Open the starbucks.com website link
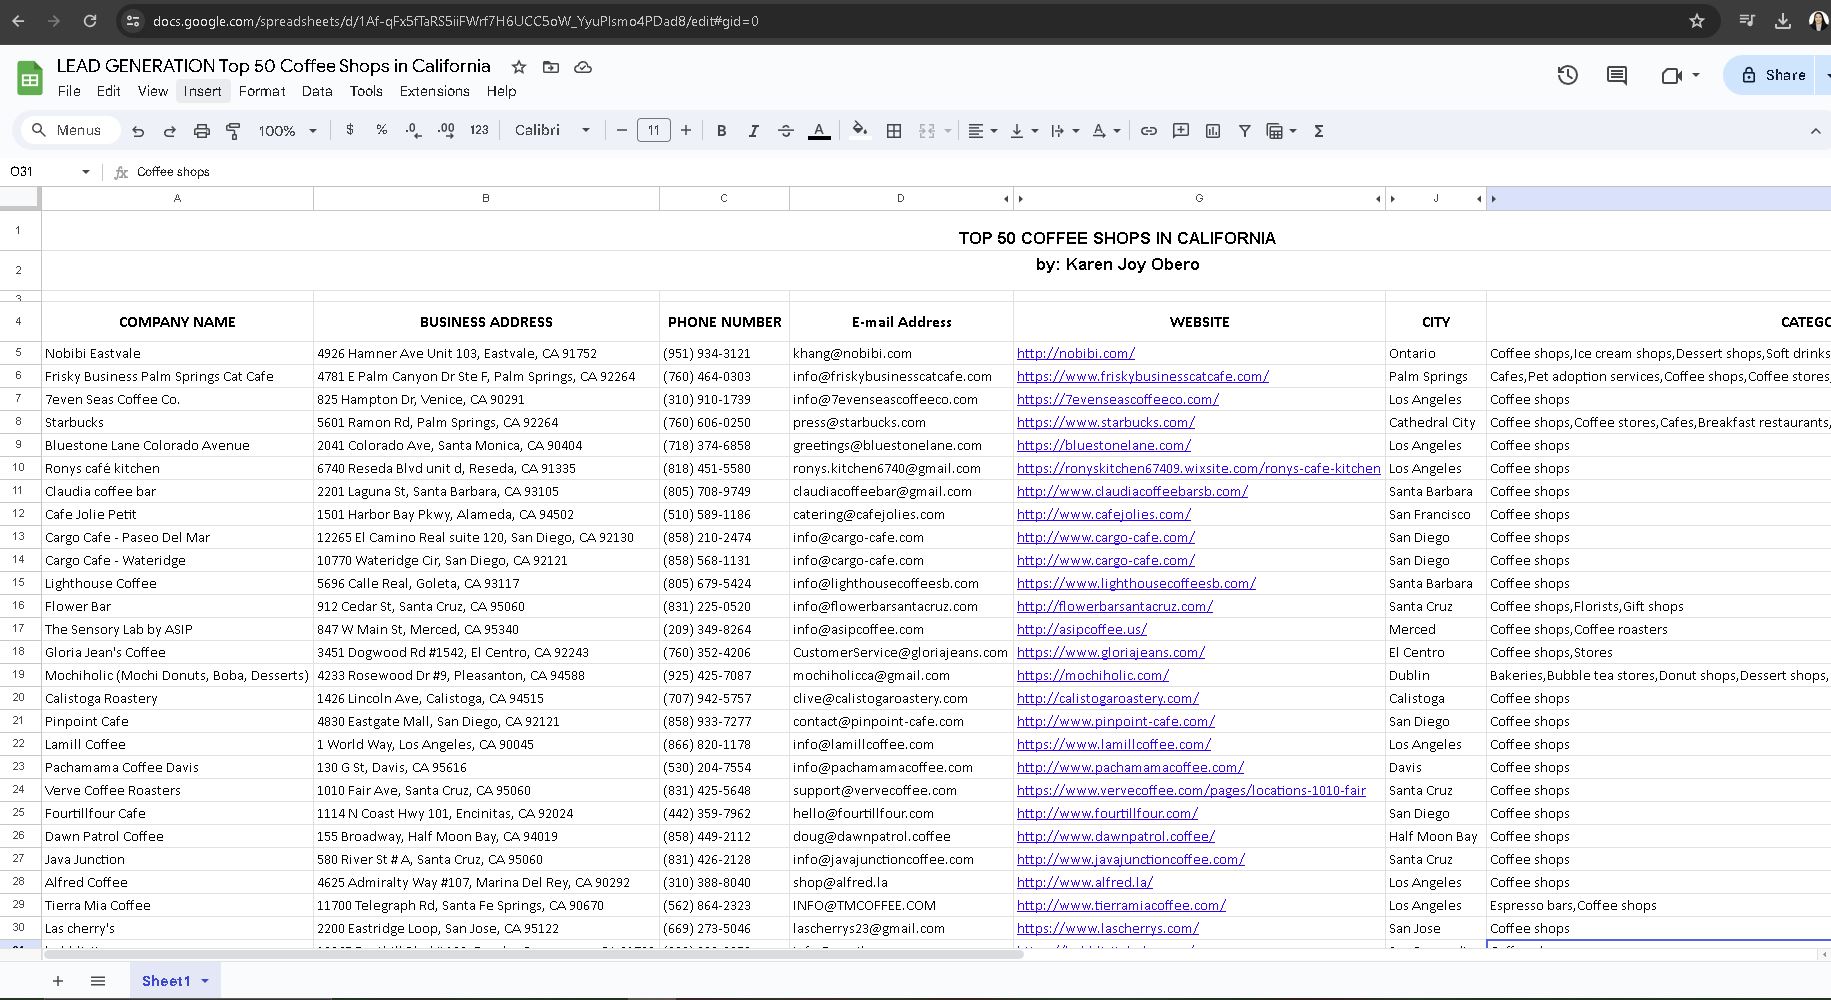 1105,422
